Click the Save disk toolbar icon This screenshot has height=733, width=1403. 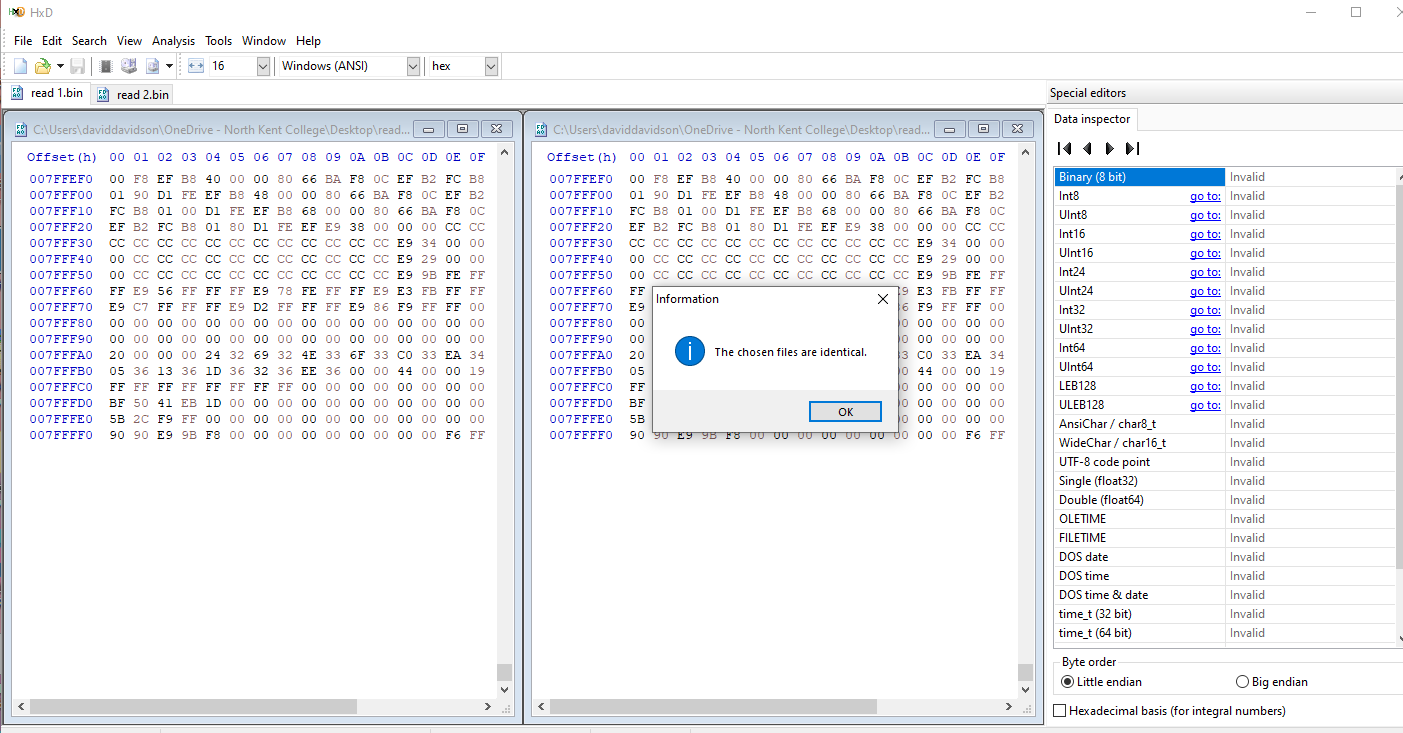[77, 66]
